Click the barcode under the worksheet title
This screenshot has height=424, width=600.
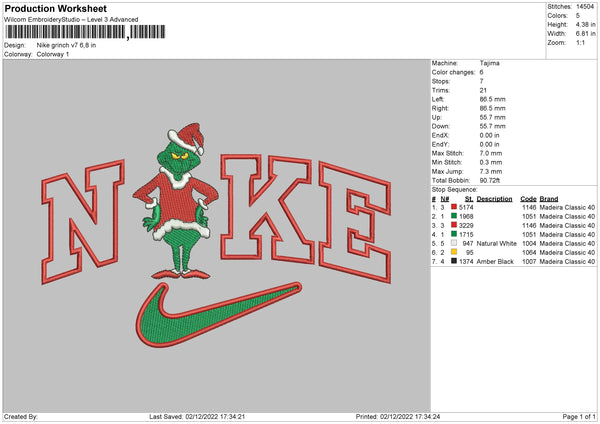(x=85, y=32)
